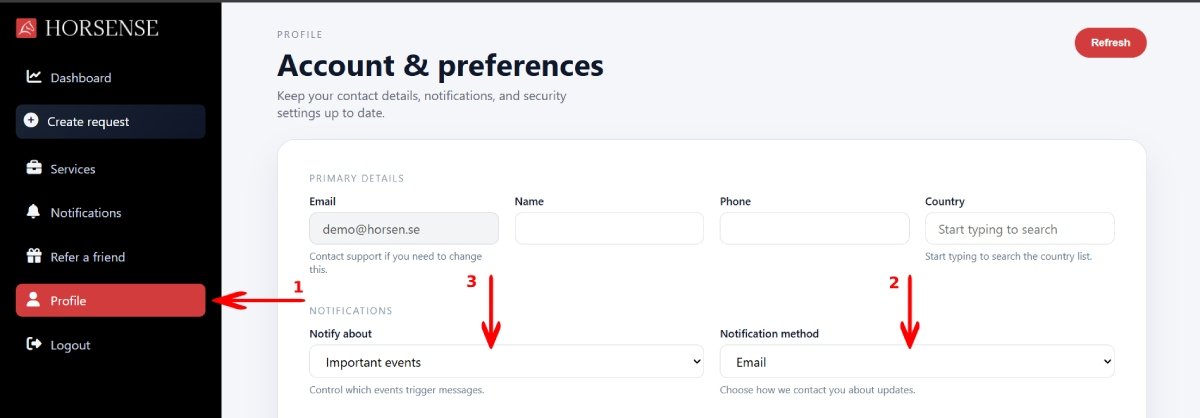Click the Create request button
Image resolution: width=1200 pixels, height=418 pixels.
click(x=110, y=122)
